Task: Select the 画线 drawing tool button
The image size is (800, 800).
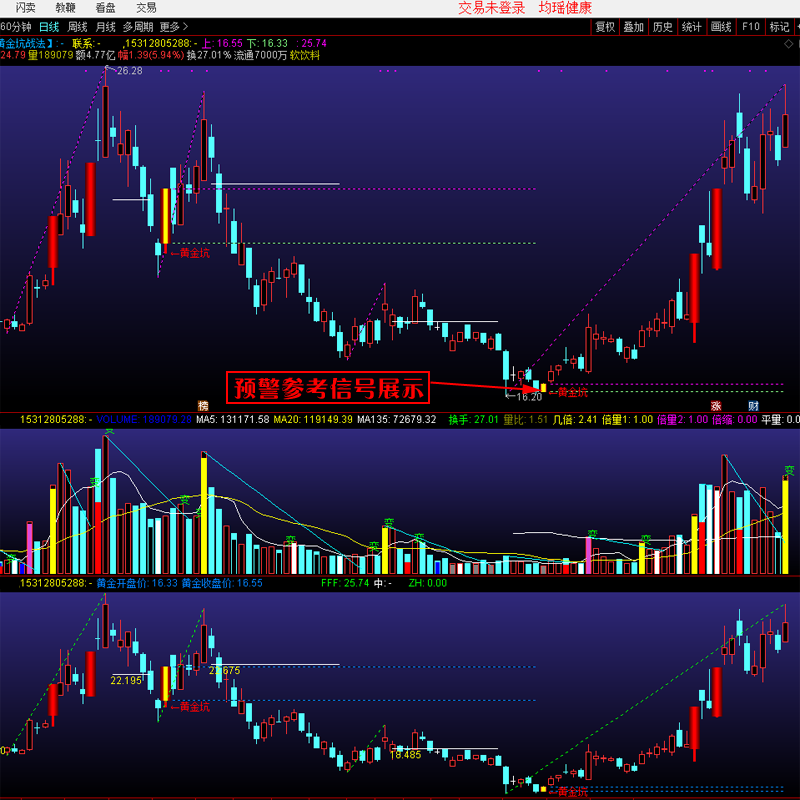Action: point(720,27)
